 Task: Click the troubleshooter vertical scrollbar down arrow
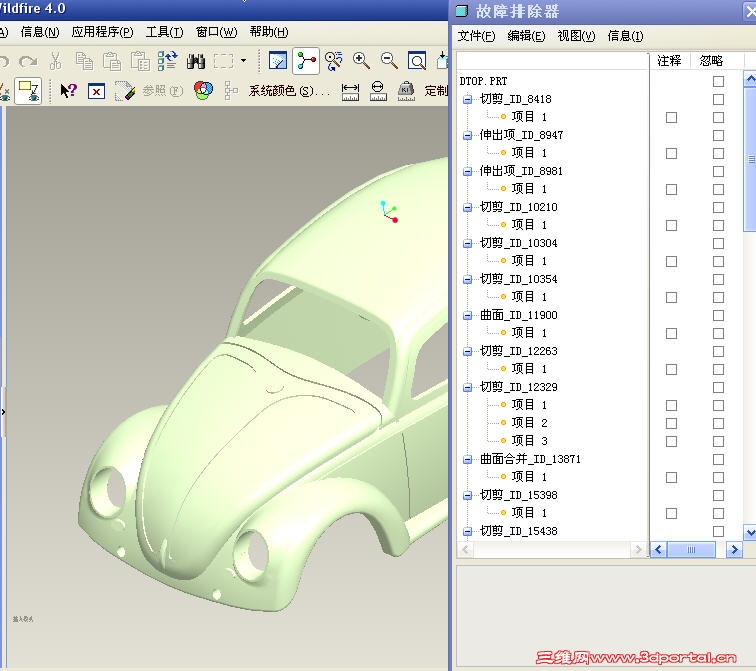(750, 533)
